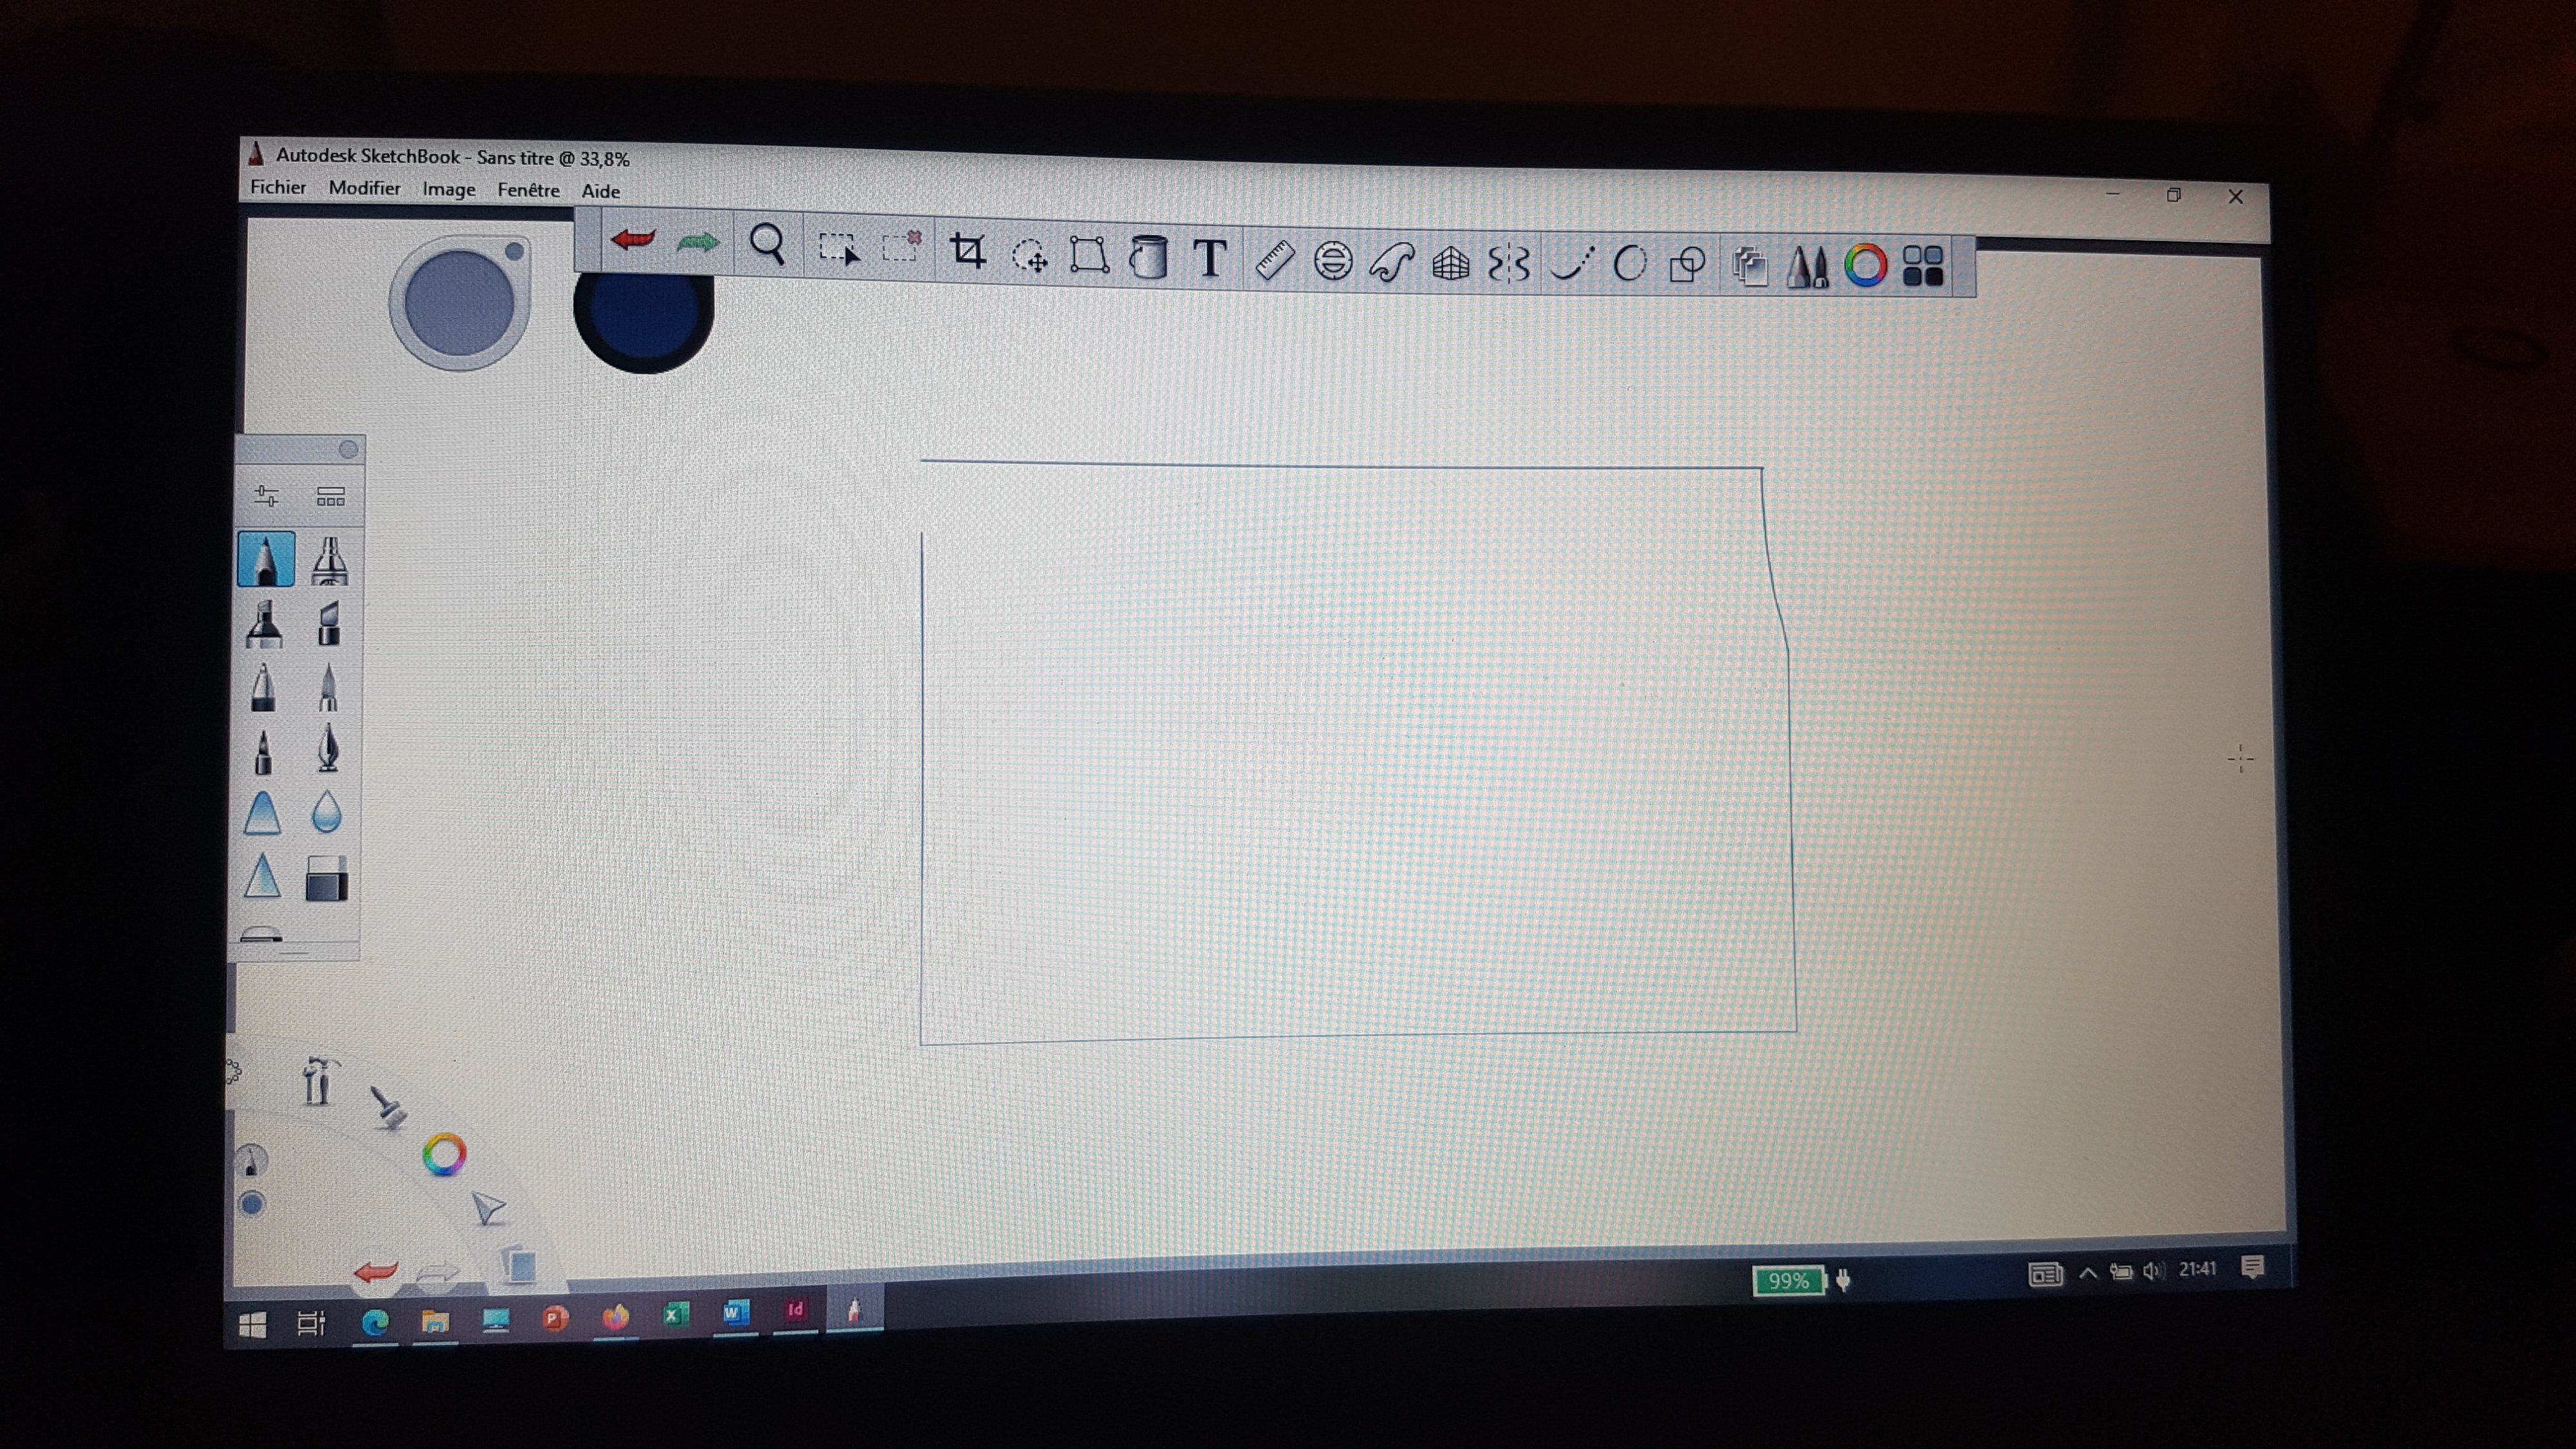
Task: Show hidden system tray icons chevron
Action: tap(2087, 1273)
